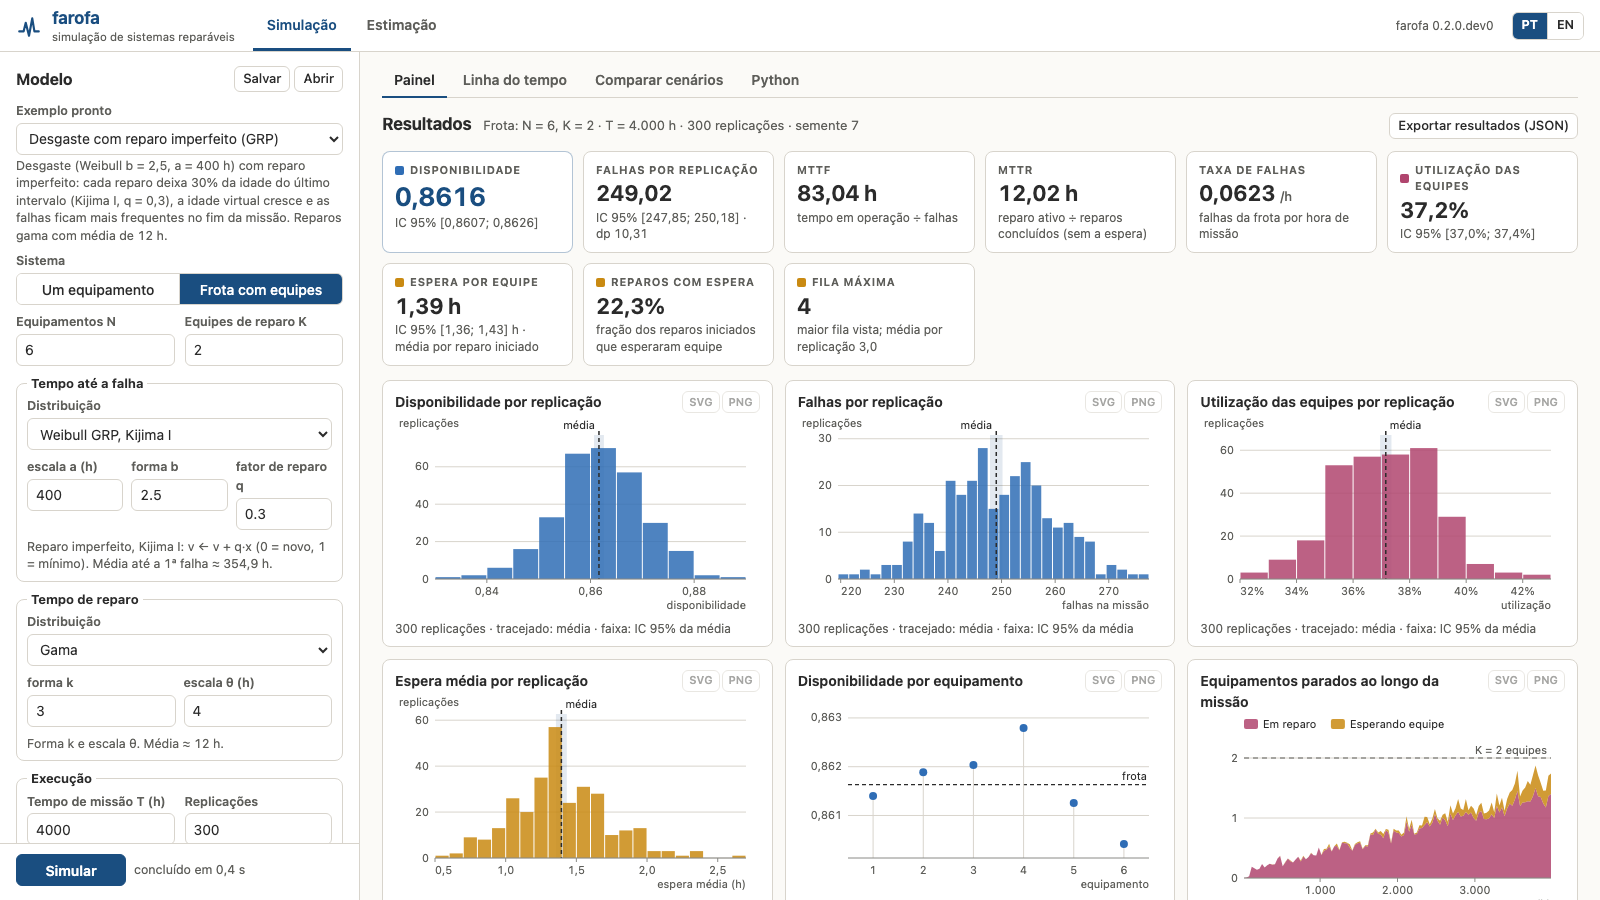Screen dimensions: 1600x900
Task: Select Um equipamento system mode
Action: coord(98,290)
